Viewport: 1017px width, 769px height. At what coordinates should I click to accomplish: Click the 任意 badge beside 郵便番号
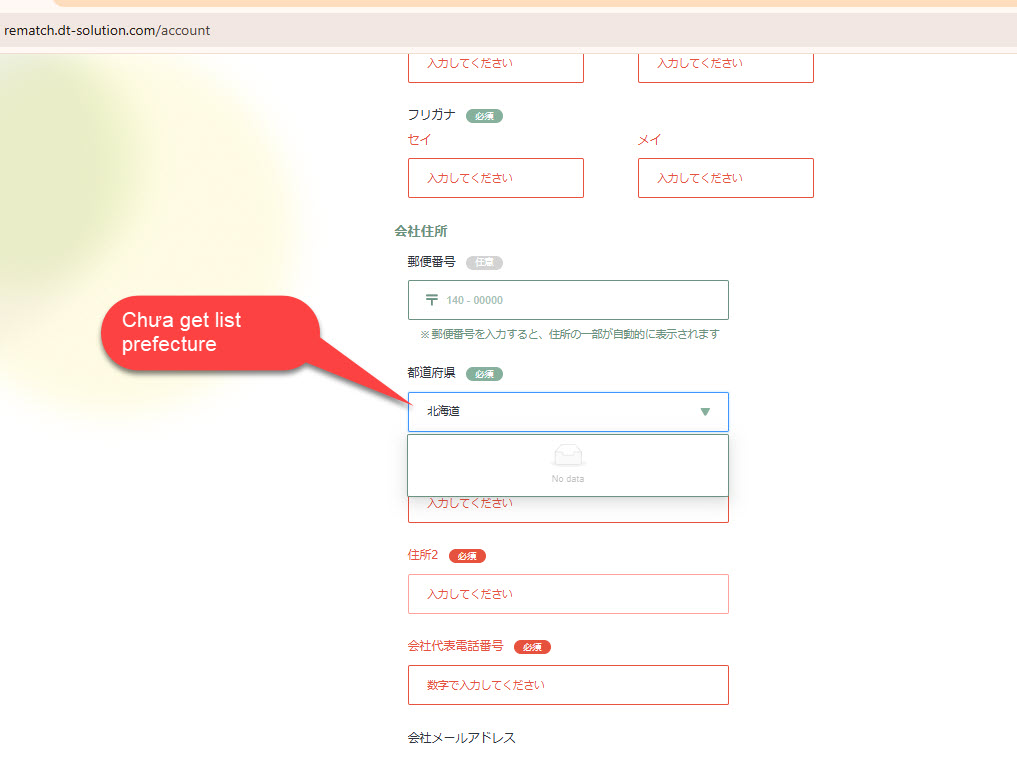(484, 263)
